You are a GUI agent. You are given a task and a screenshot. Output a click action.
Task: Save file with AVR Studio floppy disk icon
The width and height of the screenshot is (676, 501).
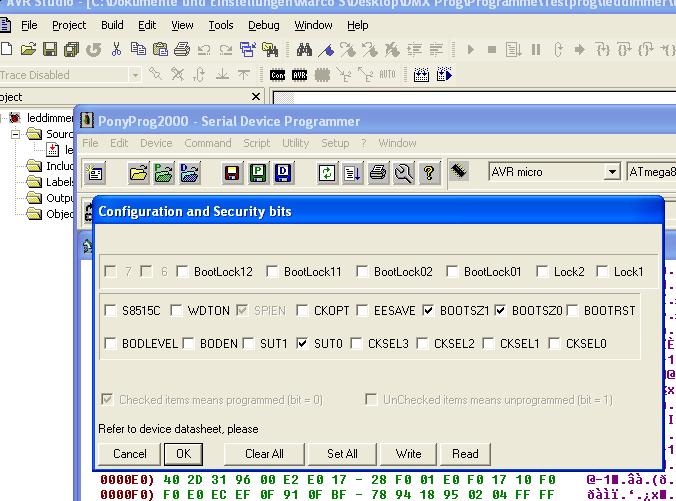point(50,50)
